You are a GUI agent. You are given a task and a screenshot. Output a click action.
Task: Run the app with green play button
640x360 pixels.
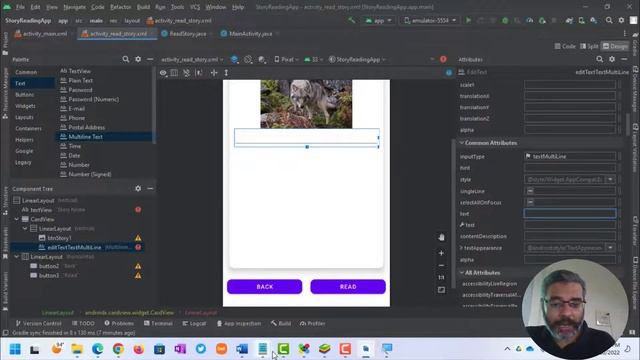click(468, 20)
